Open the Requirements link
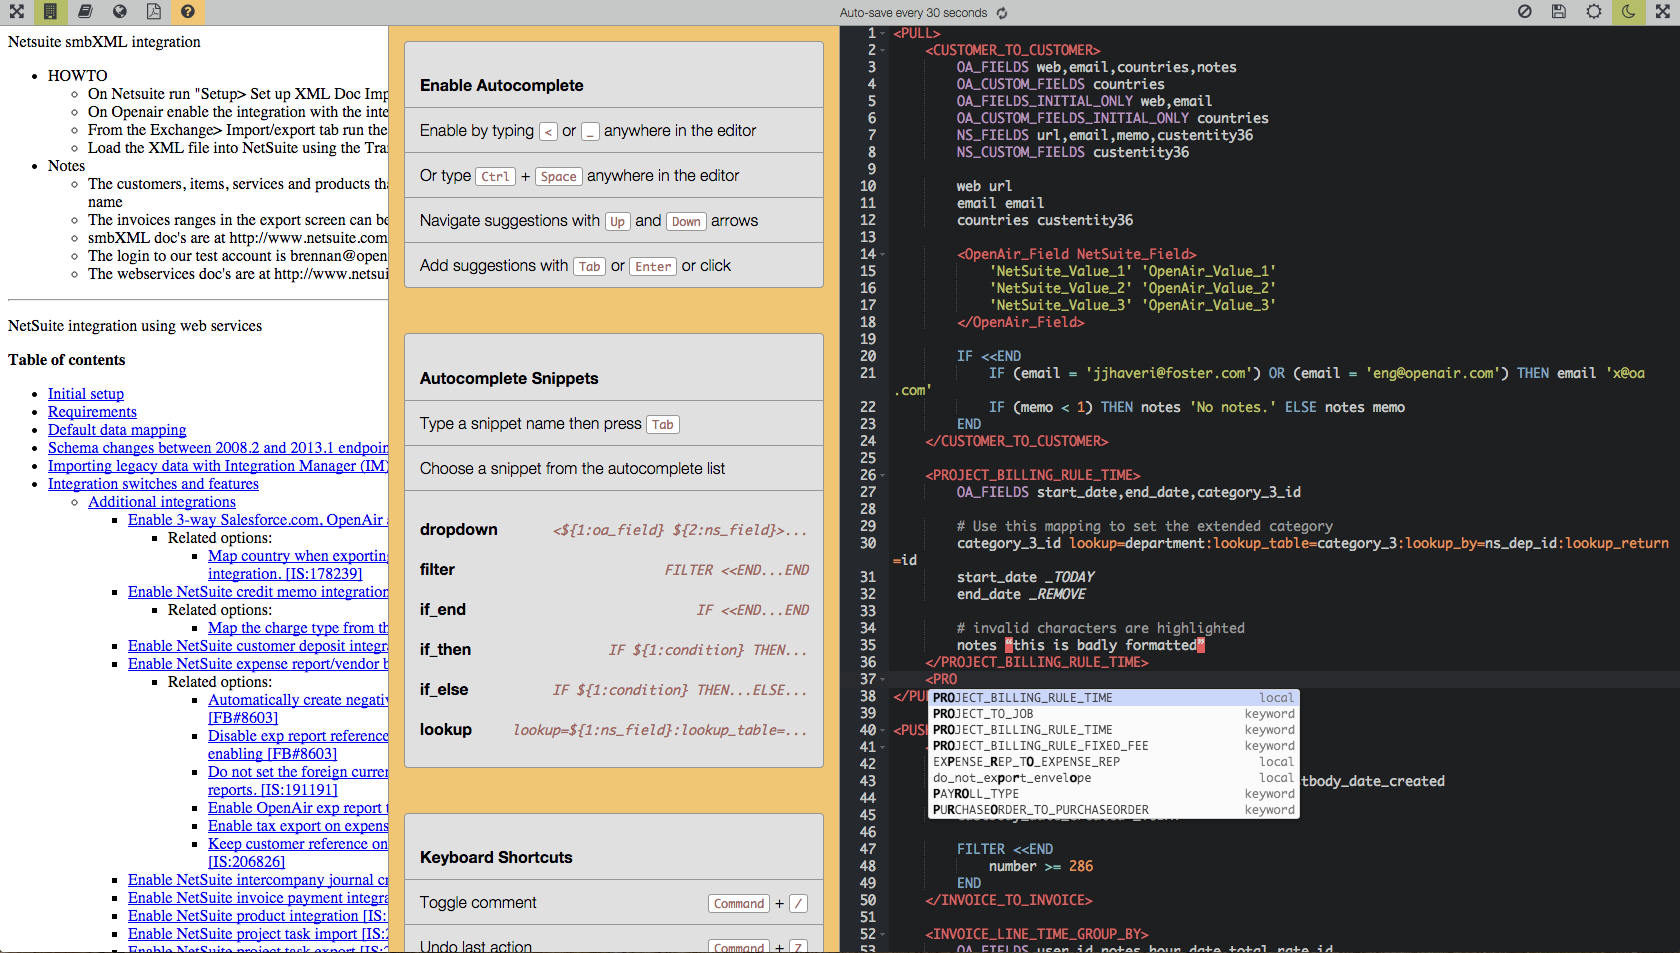This screenshot has width=1680, height=953. coord(92,412)
